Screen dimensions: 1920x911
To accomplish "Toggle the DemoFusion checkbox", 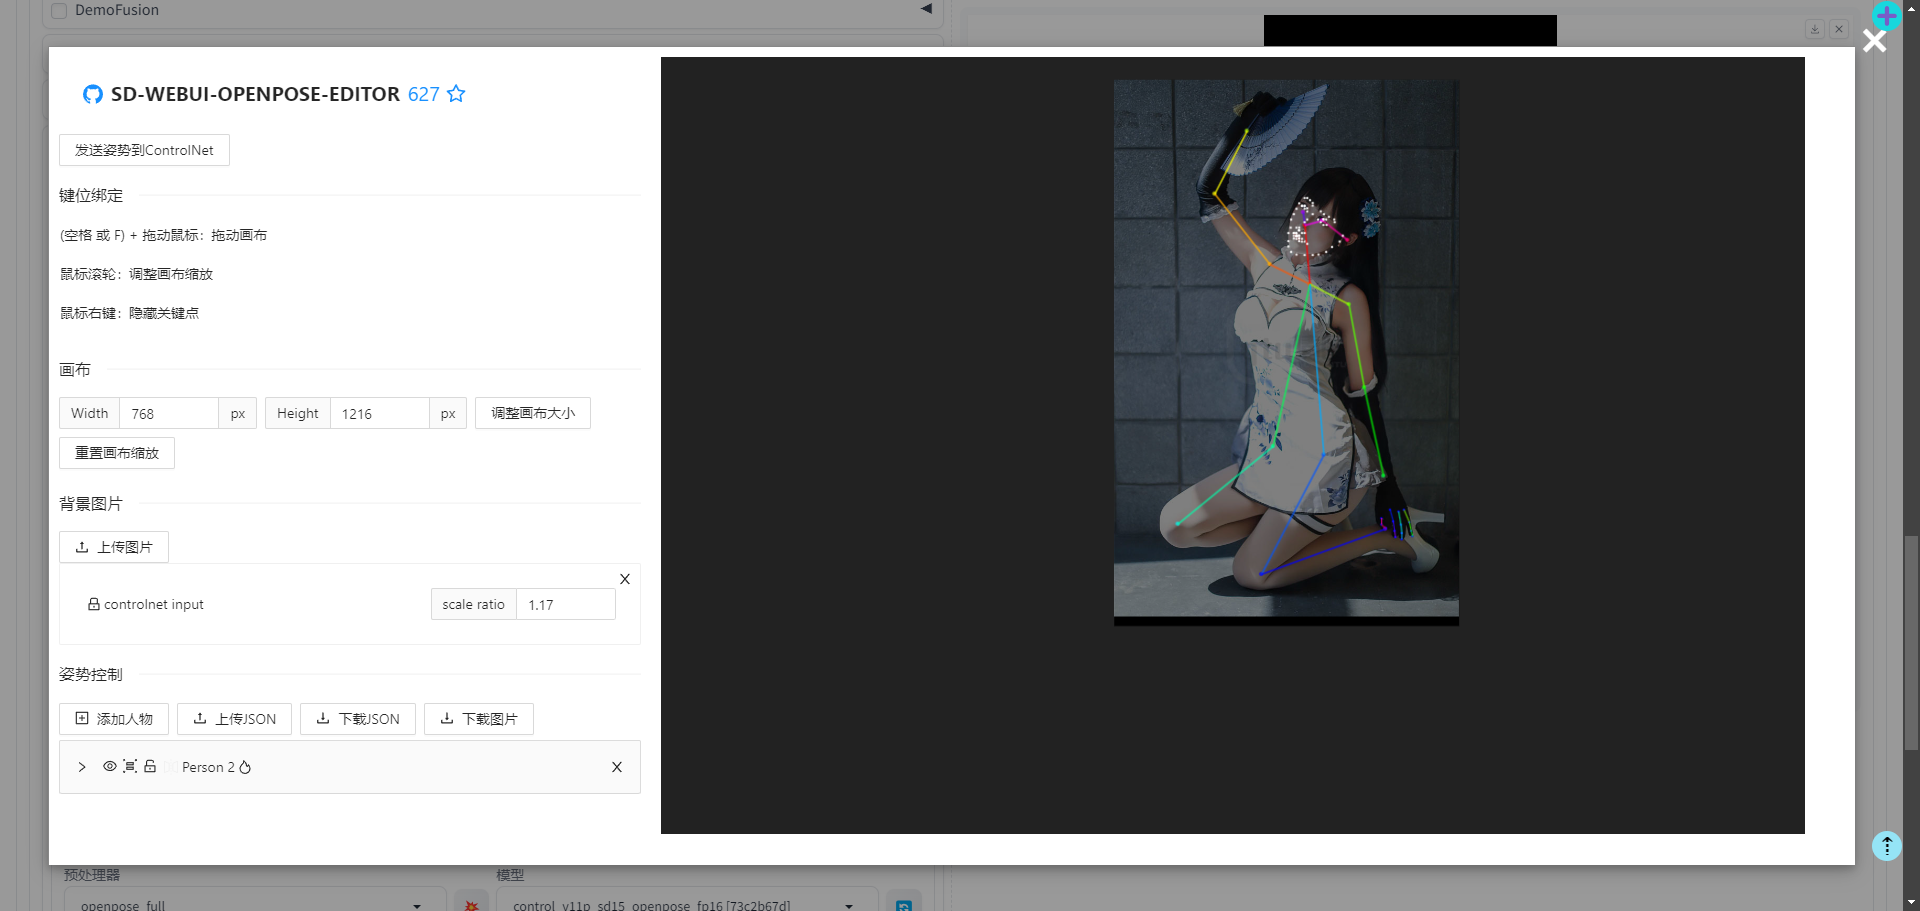I will coord(59,10).
